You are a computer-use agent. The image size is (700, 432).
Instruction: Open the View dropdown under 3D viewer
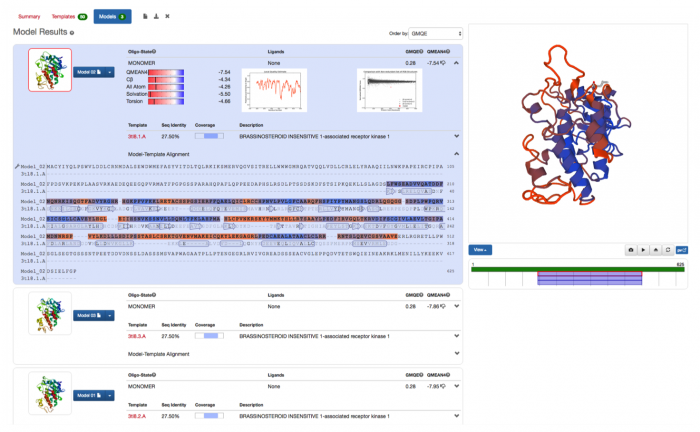tap(480, 249)
